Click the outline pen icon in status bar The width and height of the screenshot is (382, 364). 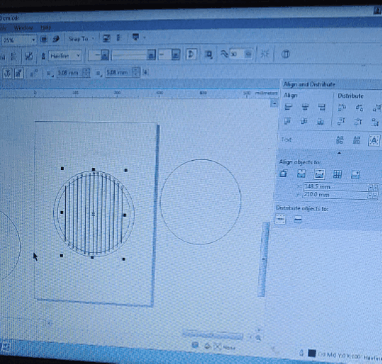coord(302,353)
